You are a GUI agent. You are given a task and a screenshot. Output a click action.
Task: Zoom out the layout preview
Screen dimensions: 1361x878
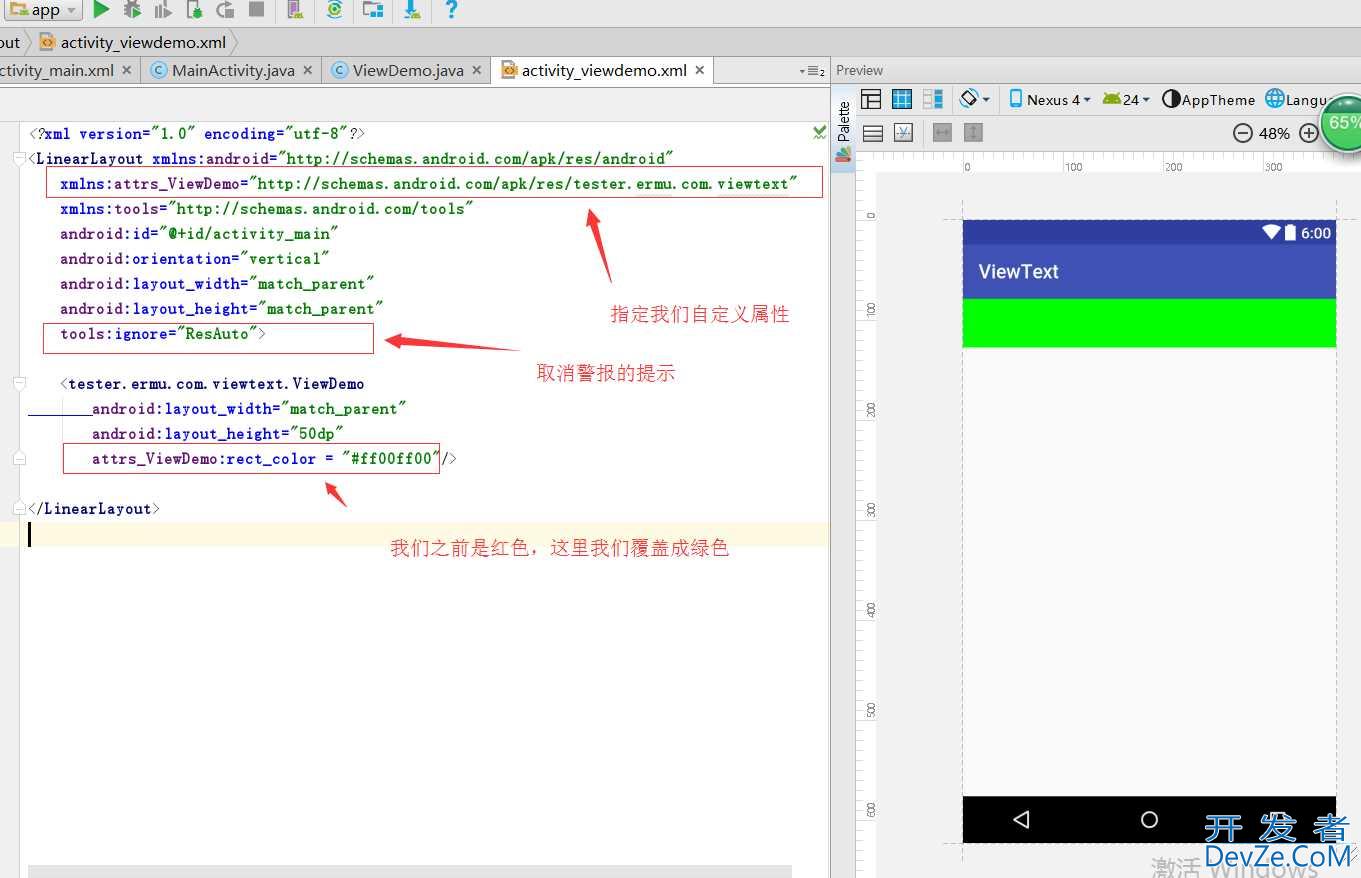1243,133
